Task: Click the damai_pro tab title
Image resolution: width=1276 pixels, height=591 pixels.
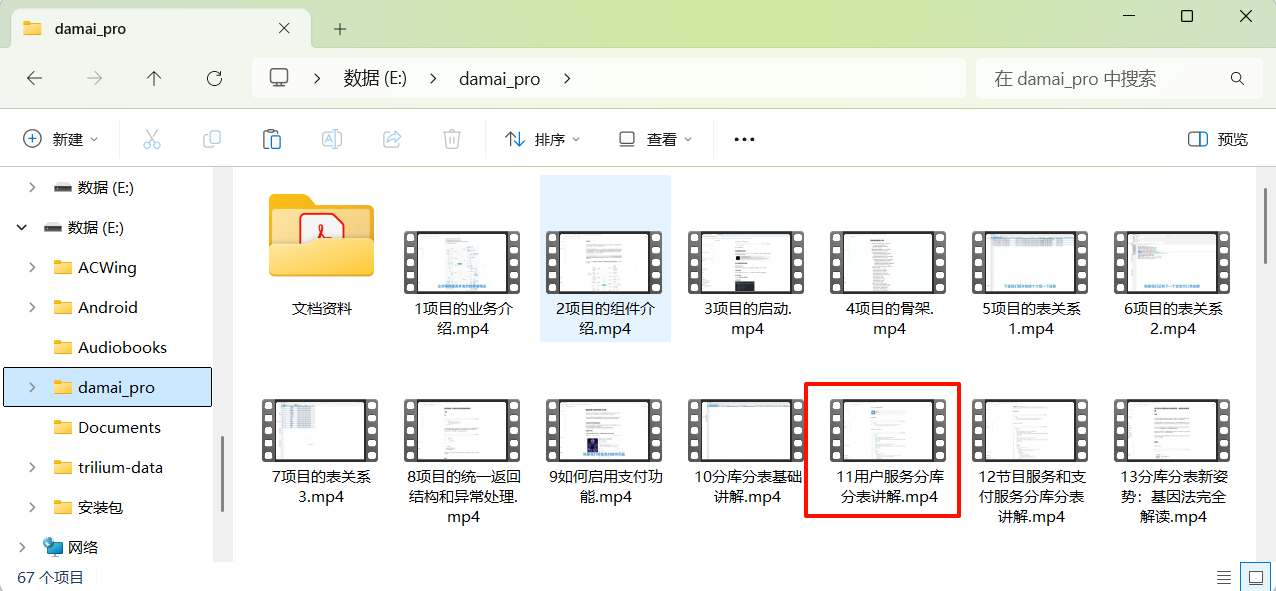Action: tap(88, 29)
